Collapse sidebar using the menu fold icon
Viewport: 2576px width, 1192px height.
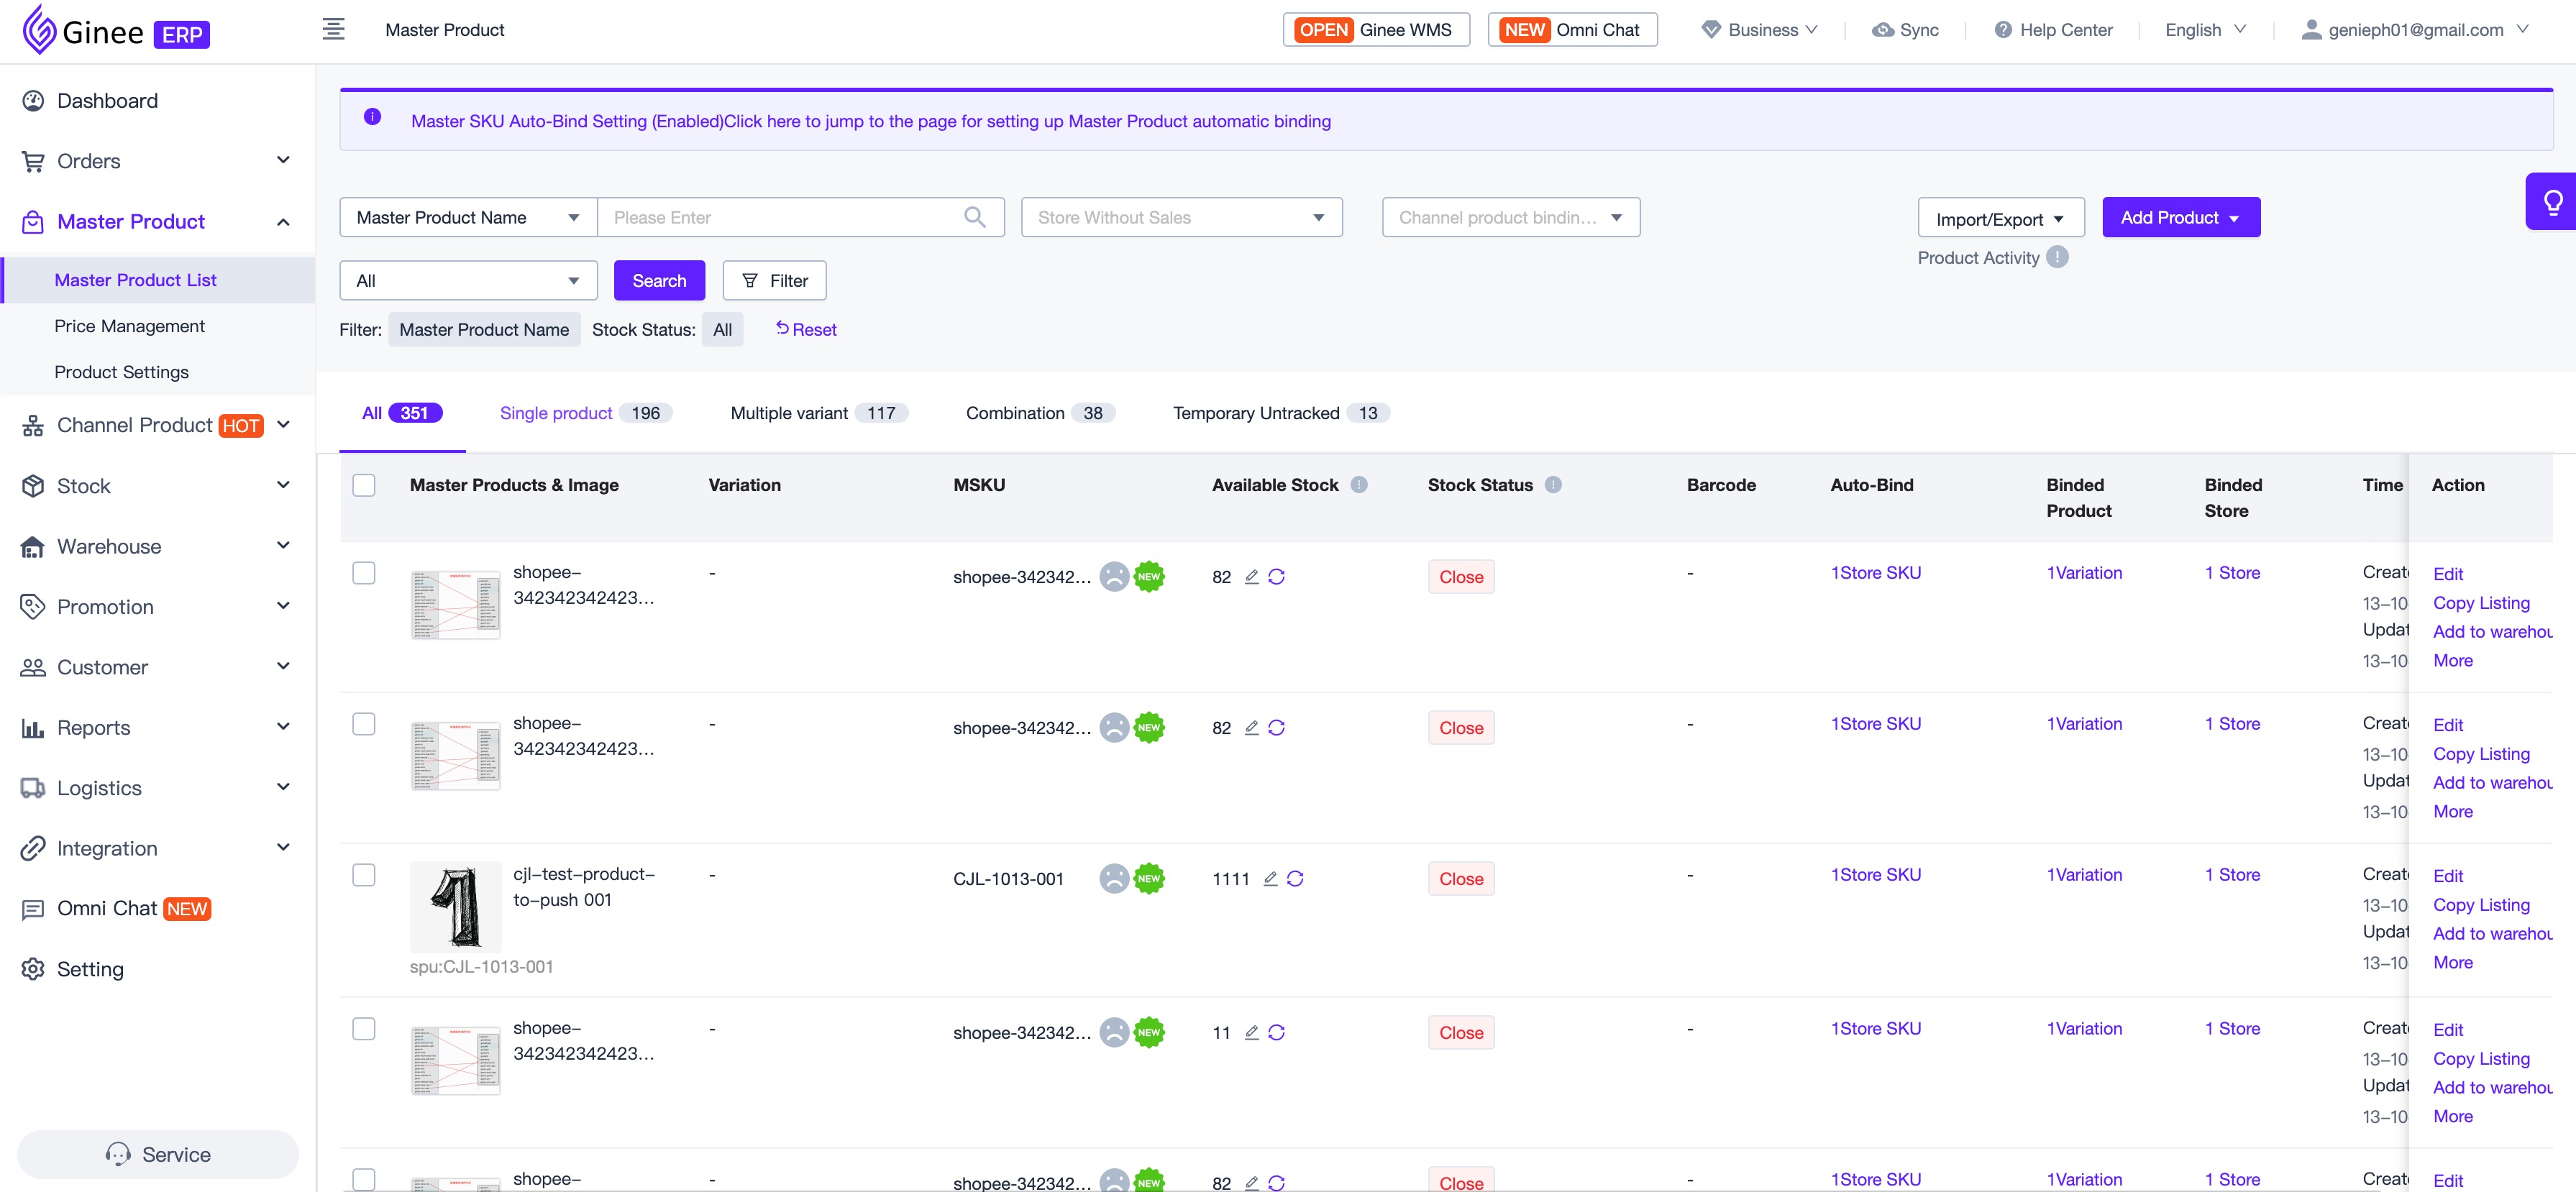334,29
